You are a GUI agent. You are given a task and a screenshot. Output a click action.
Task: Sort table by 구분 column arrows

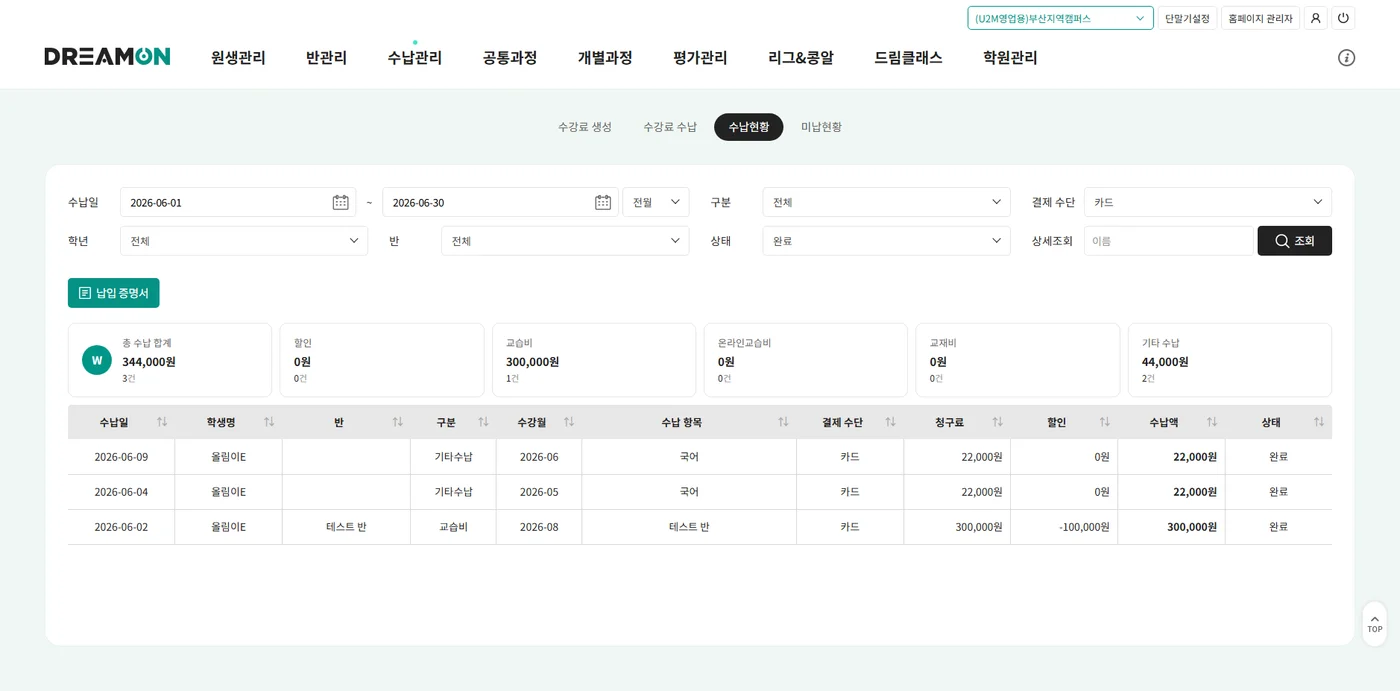(x=483, y=422)
